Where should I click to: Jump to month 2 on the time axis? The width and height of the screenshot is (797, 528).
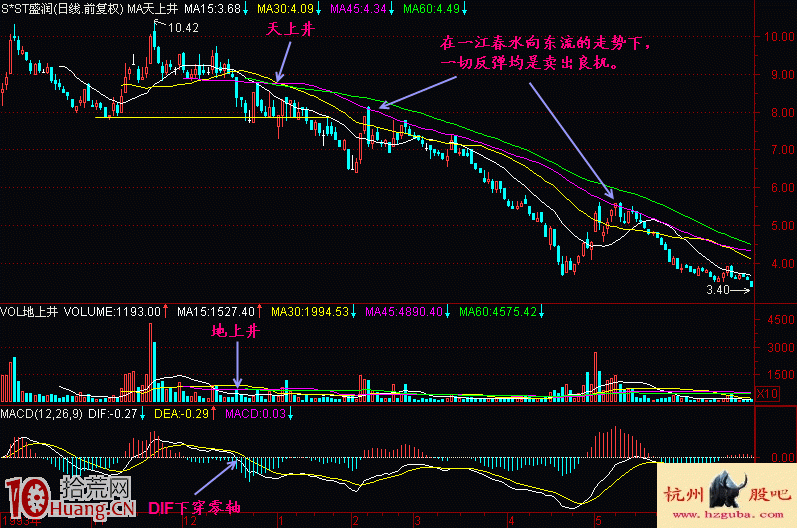click(x=355, y=521)
